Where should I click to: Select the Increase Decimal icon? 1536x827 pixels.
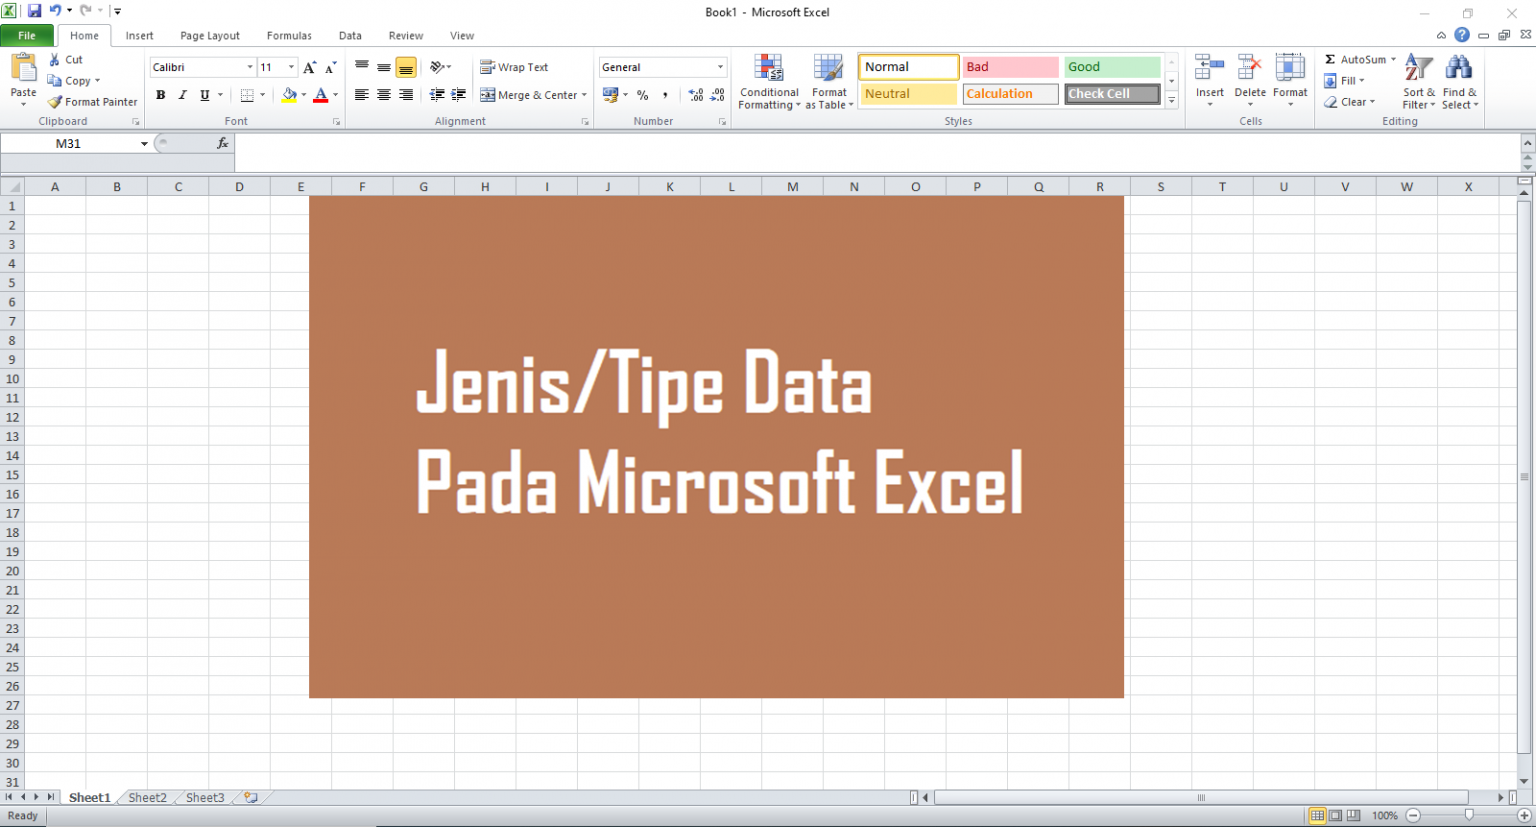[695, 95]
